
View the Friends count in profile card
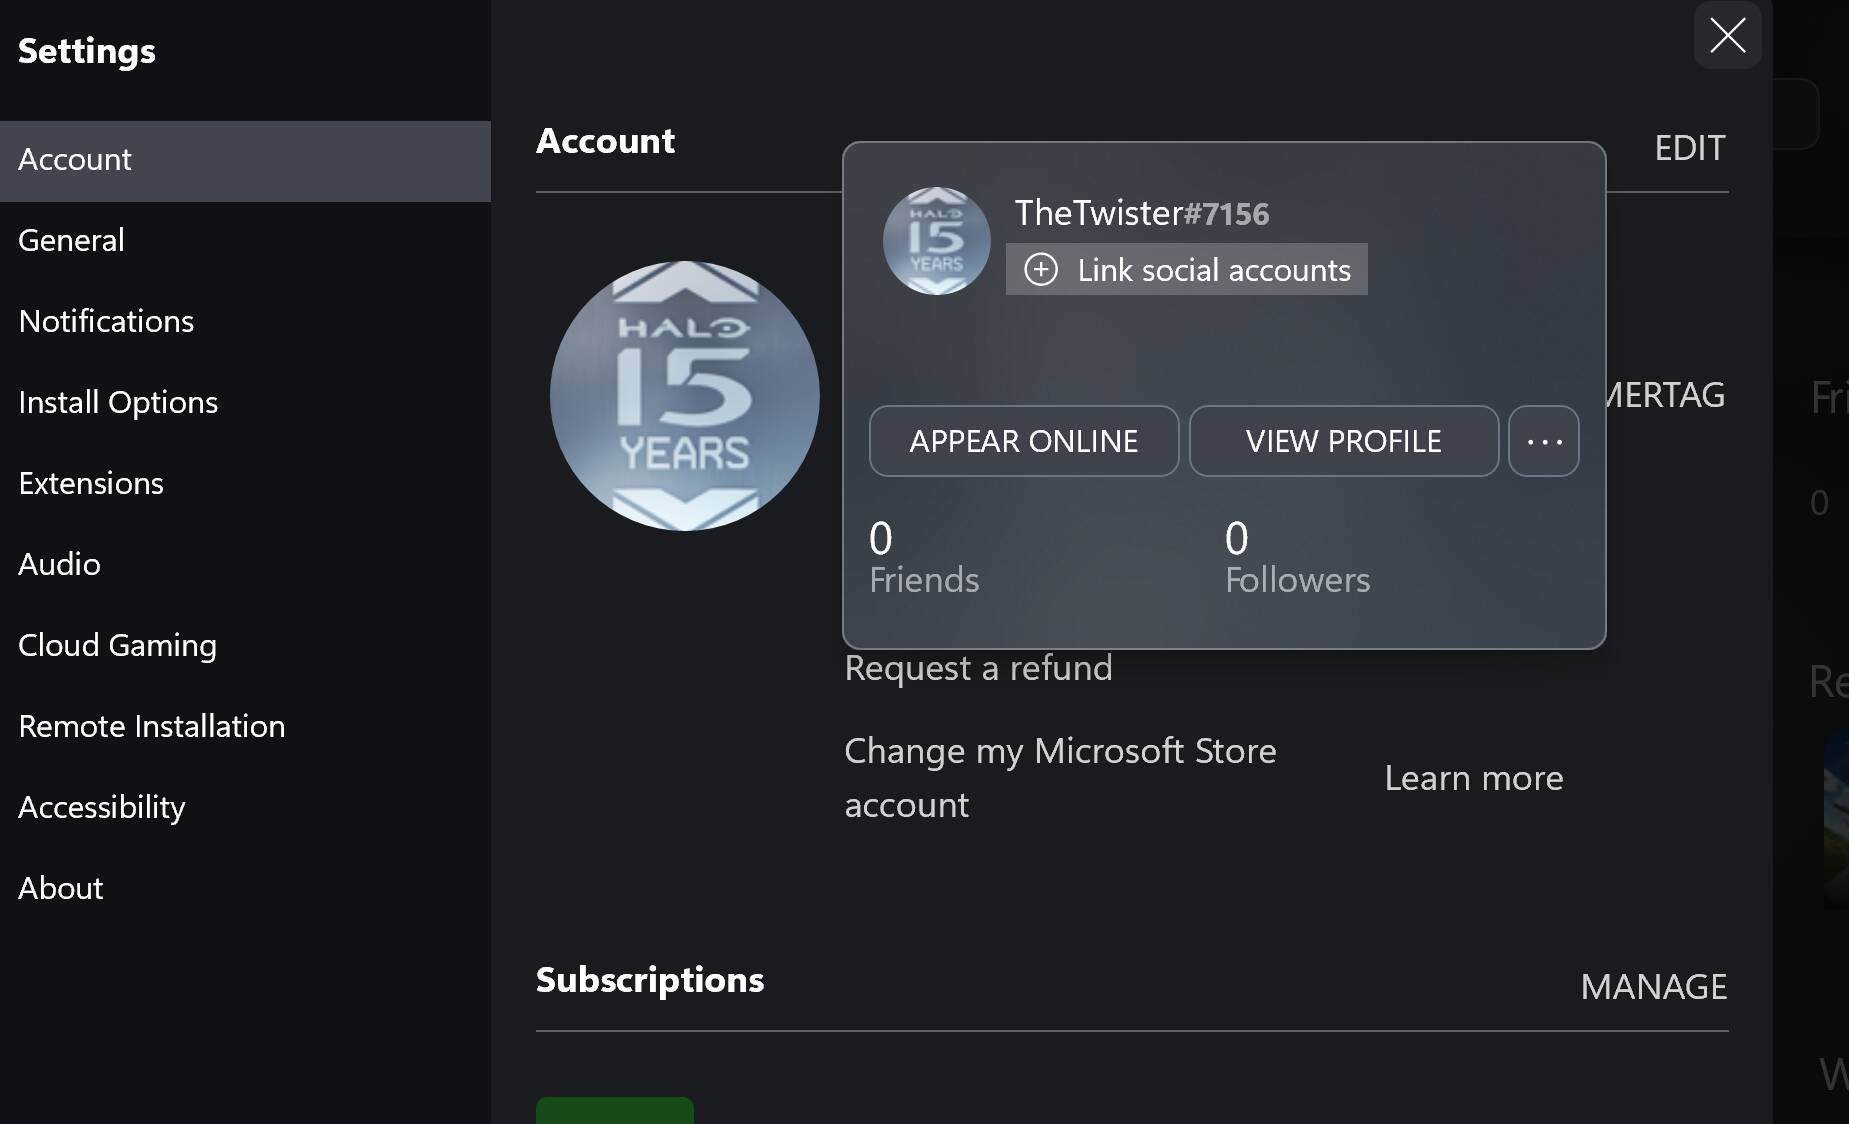923,558
